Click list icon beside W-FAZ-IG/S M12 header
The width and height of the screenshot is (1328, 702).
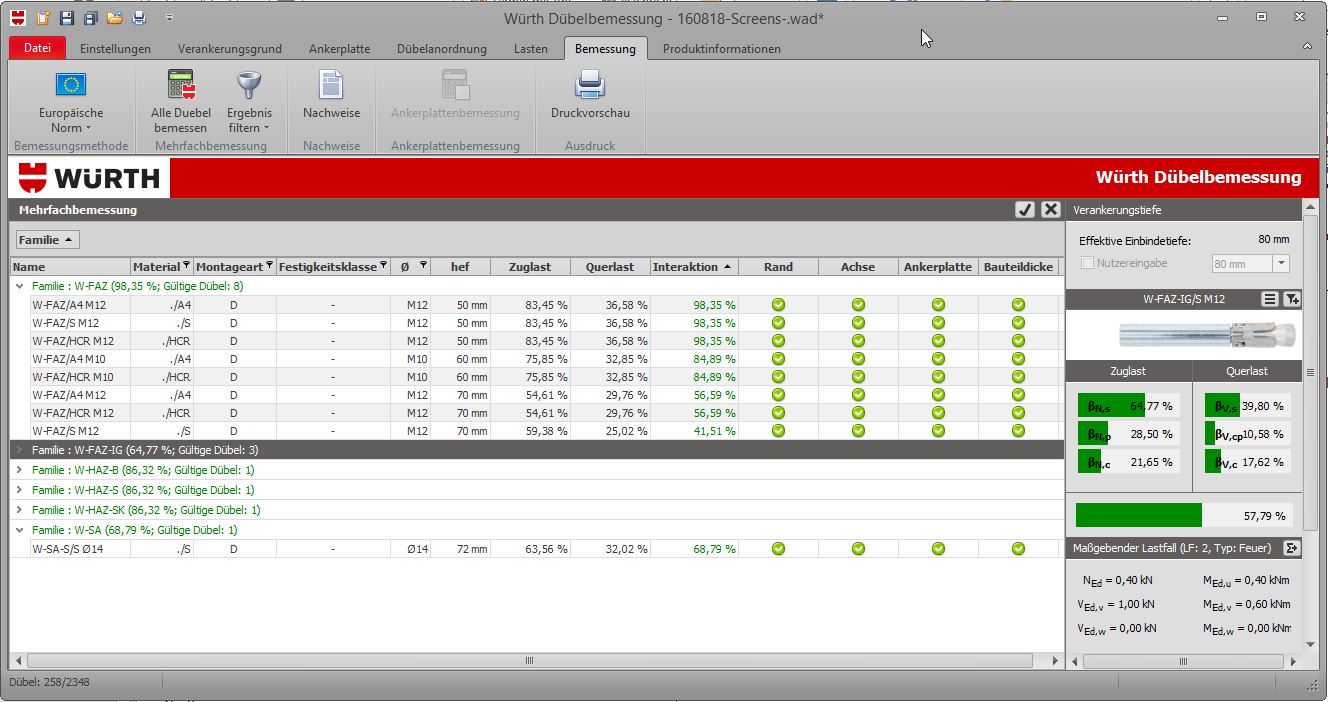point(1269,299)
